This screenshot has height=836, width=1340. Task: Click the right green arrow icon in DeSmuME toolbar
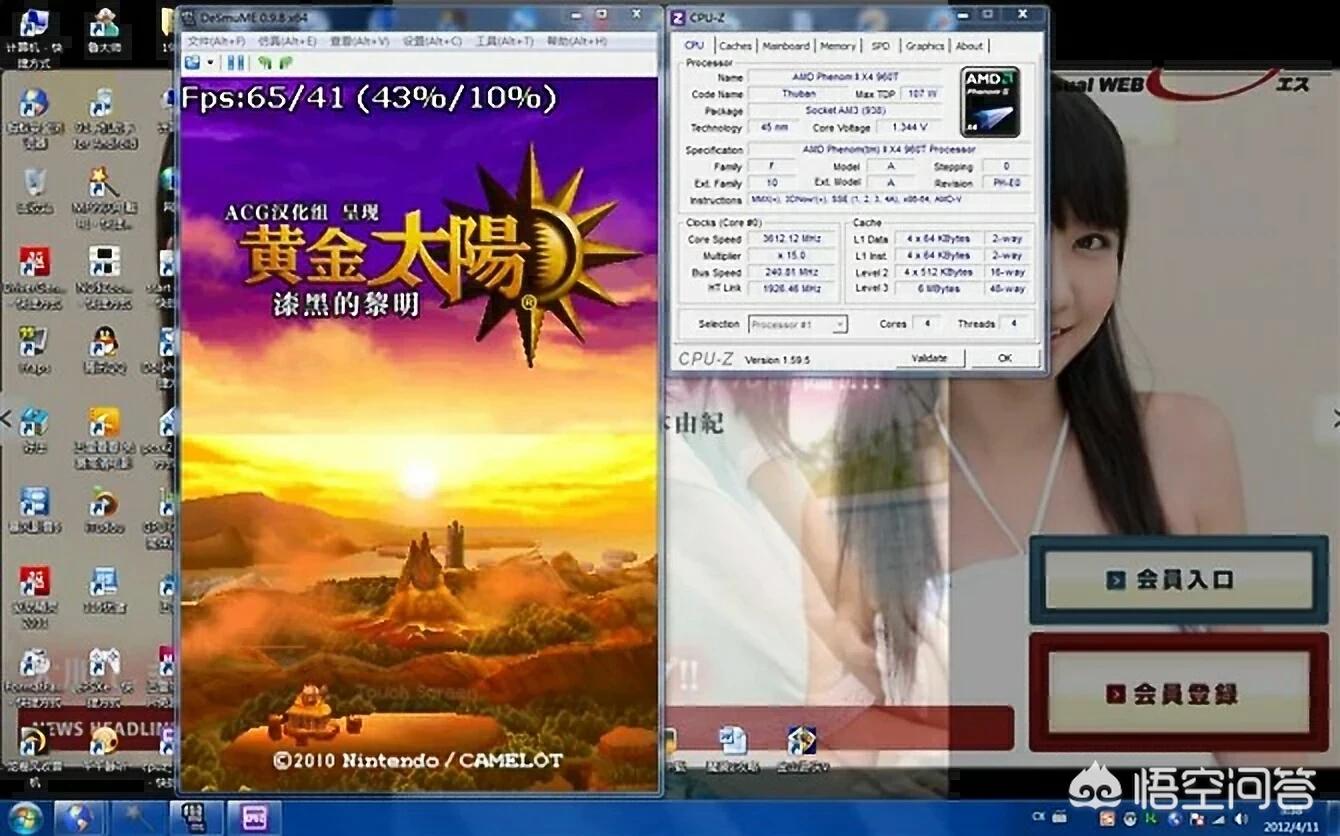(286, 62)
